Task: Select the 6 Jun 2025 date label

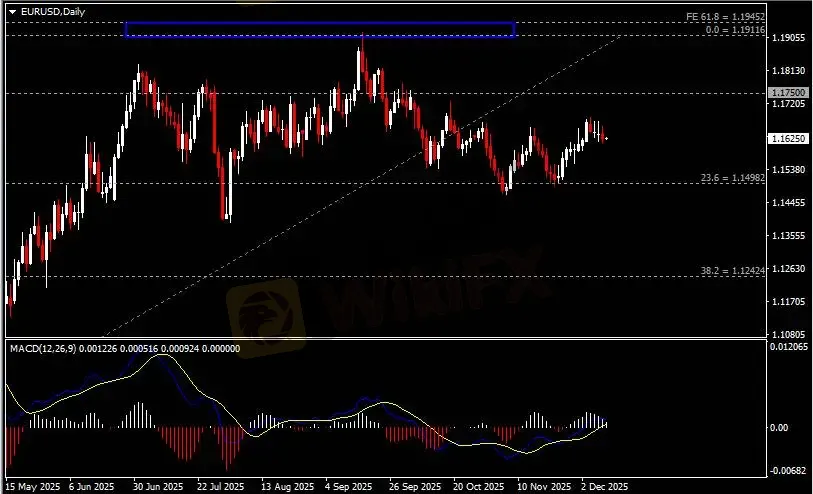Action: click(91, 487)
